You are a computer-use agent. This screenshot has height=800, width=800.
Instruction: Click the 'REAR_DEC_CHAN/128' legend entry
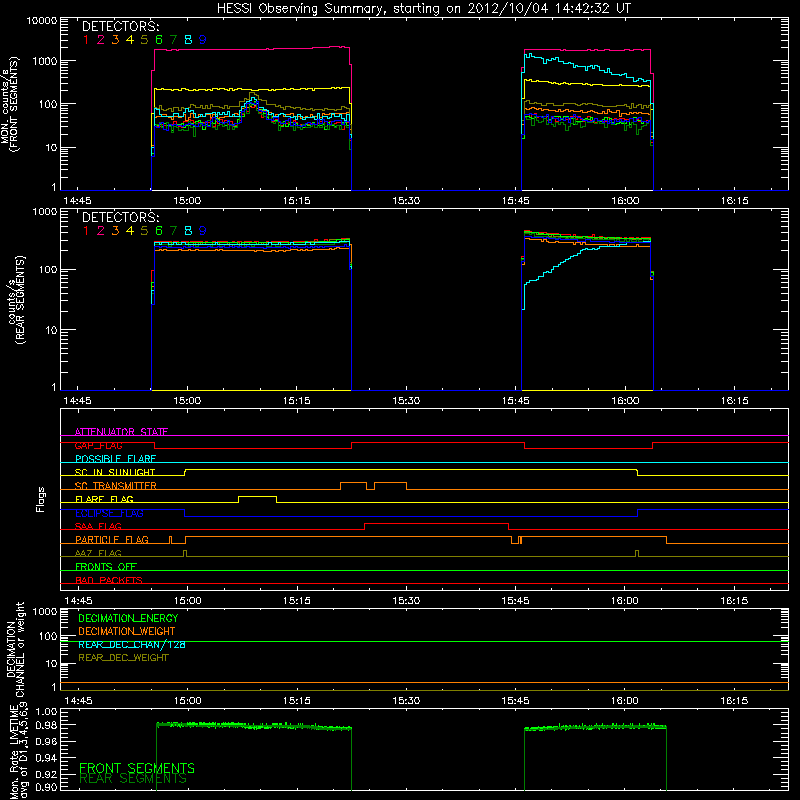(x=132, y=644)
